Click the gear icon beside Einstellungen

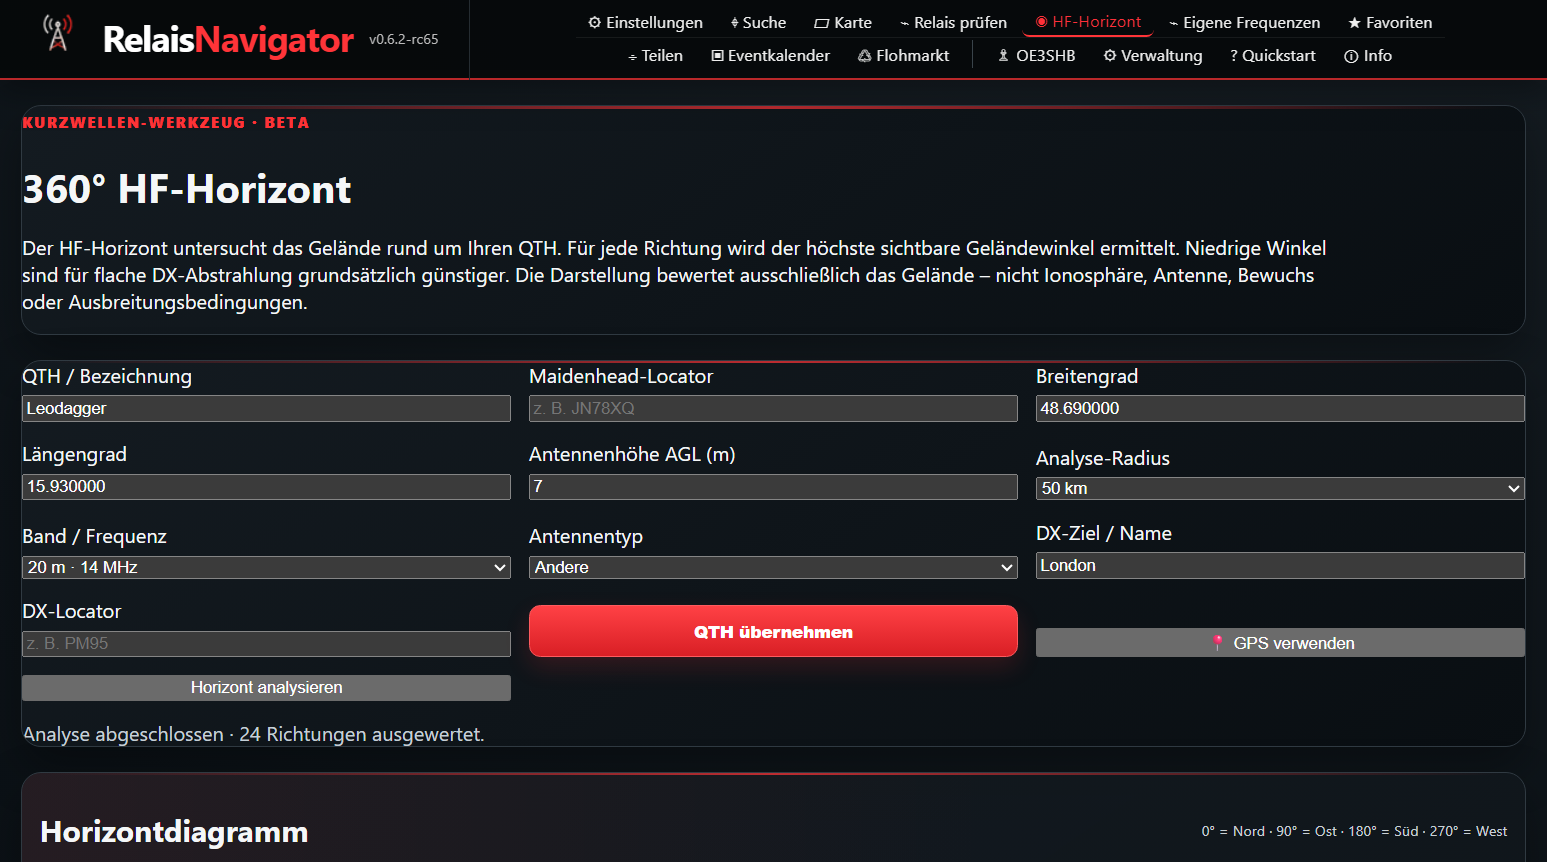(x=595, y=23)
